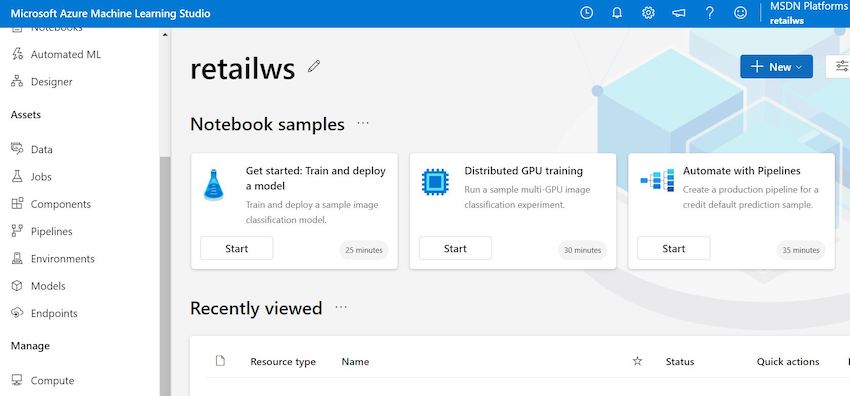Viewport: 850px width, 396px height.
Task: Start the Distributed GPU training sample
Action: [x=455, y=248]
